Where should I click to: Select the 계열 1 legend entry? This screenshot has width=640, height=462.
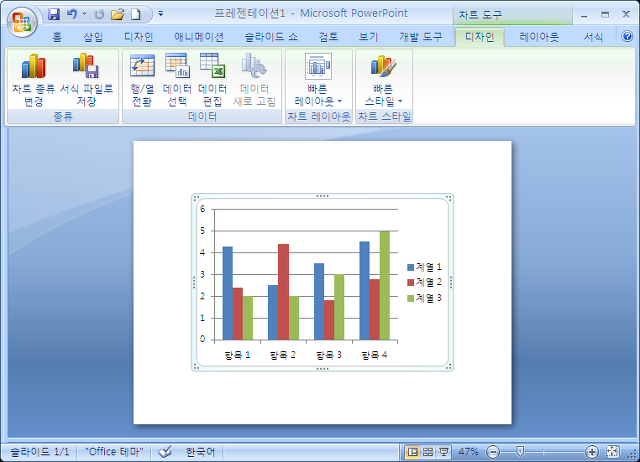424,267
